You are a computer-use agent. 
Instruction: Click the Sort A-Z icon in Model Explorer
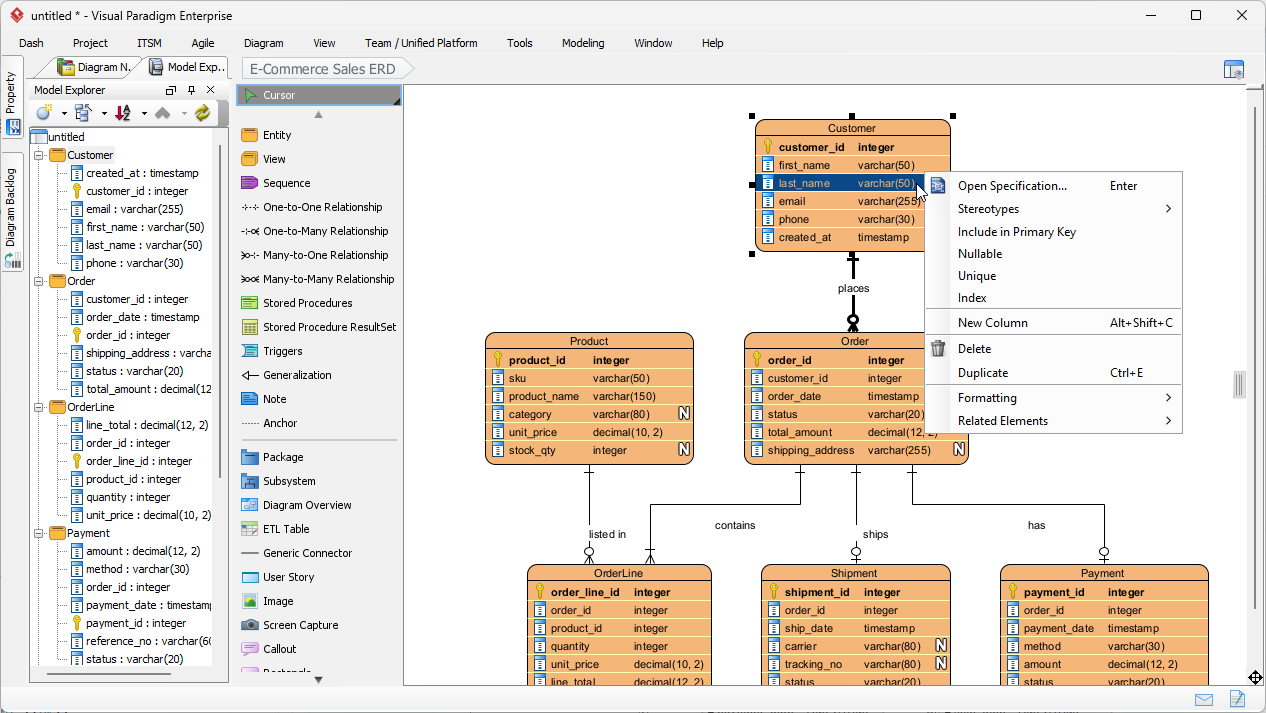pos(123,113)
